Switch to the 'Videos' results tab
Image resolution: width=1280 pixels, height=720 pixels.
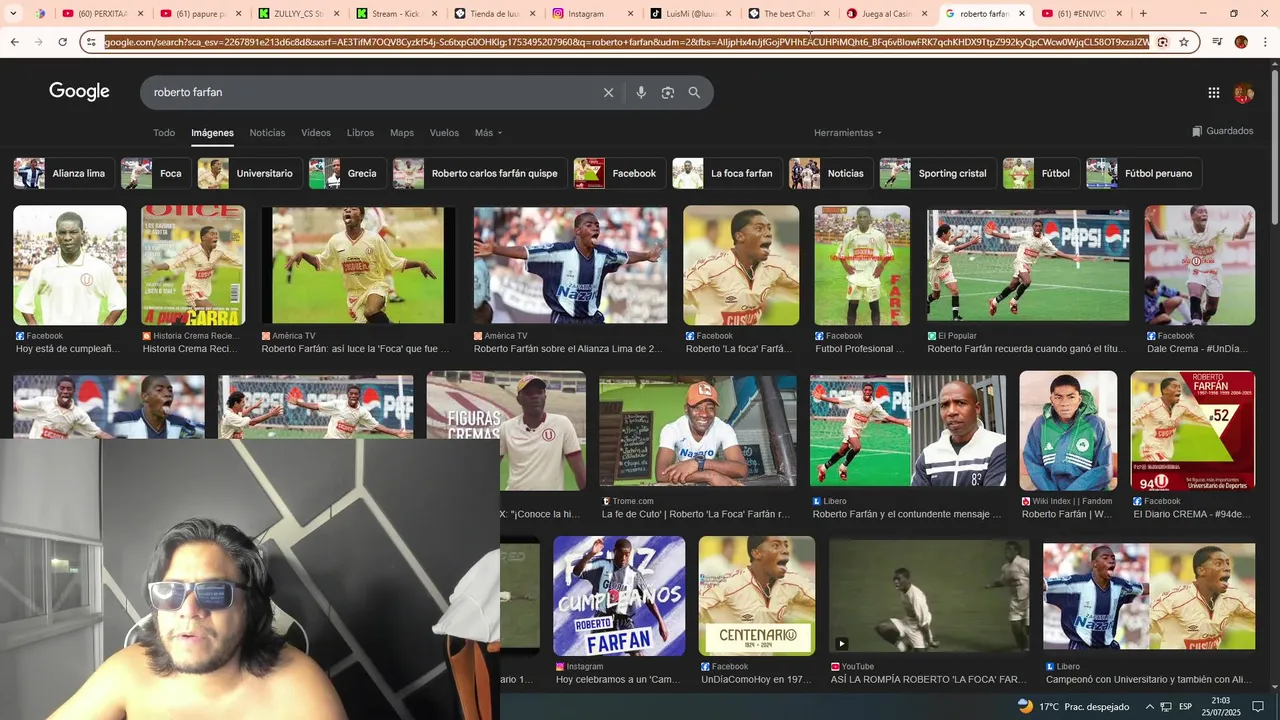[316, 133]
